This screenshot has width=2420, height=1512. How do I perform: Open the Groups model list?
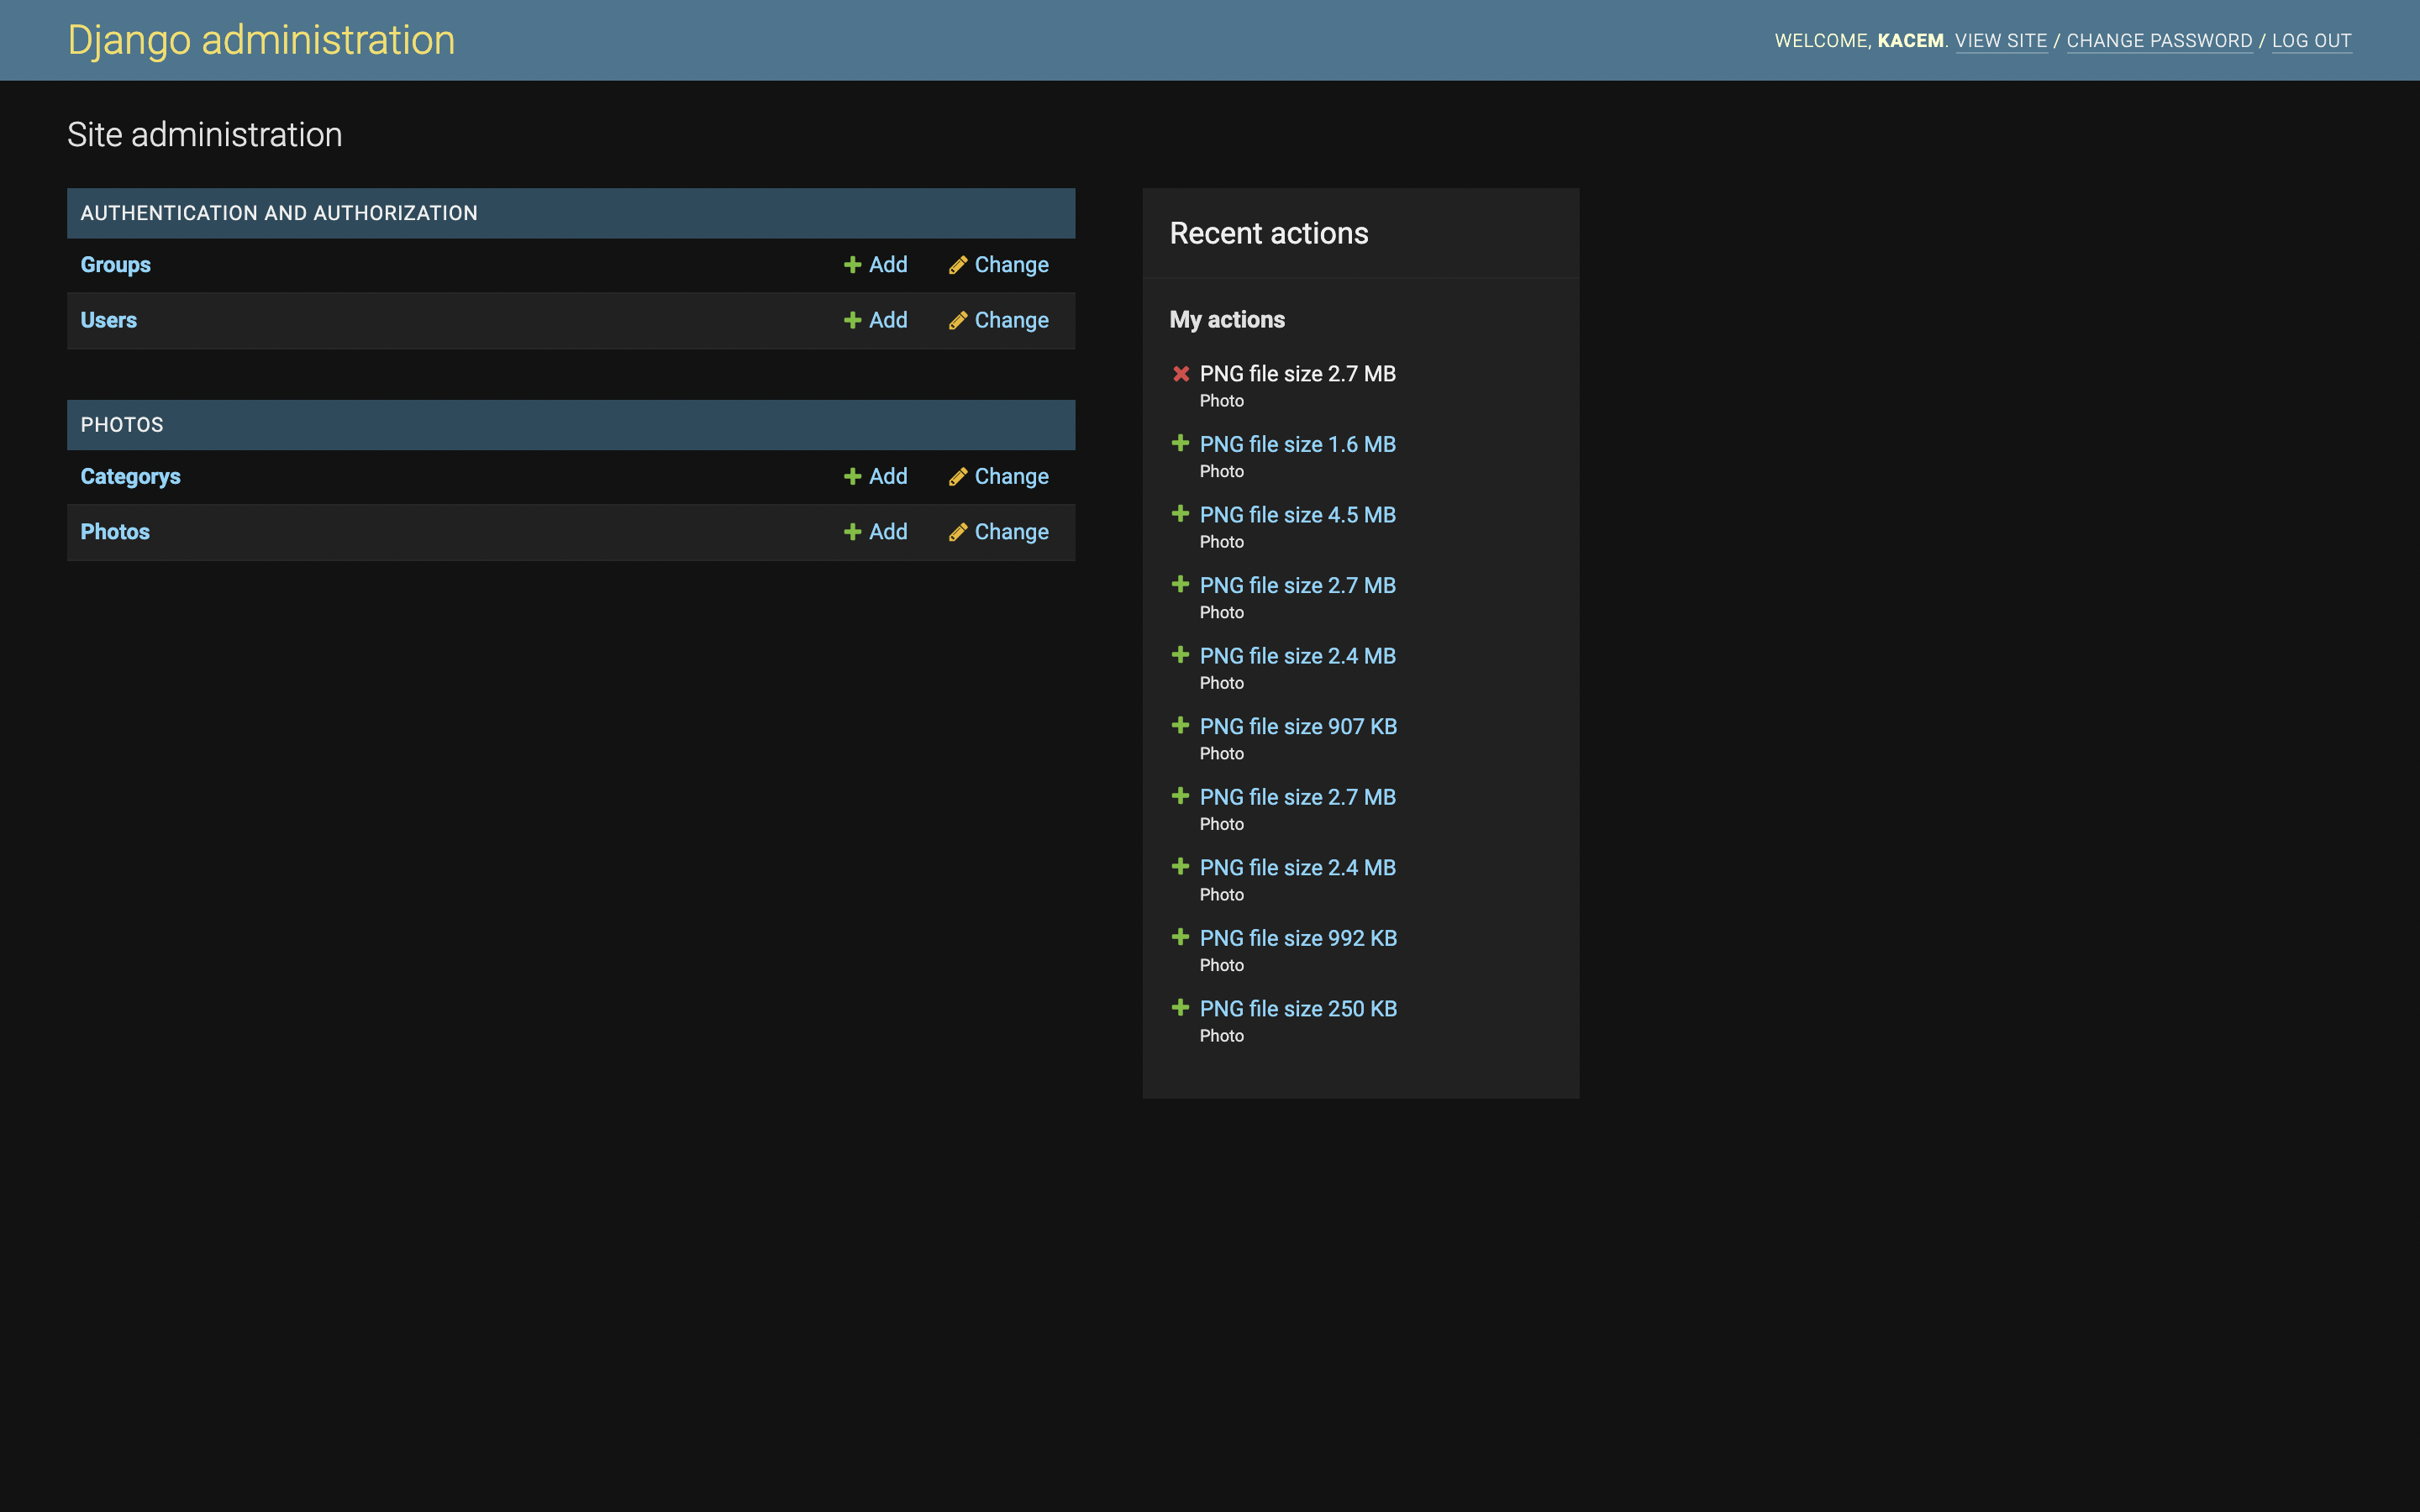[115, 265]
